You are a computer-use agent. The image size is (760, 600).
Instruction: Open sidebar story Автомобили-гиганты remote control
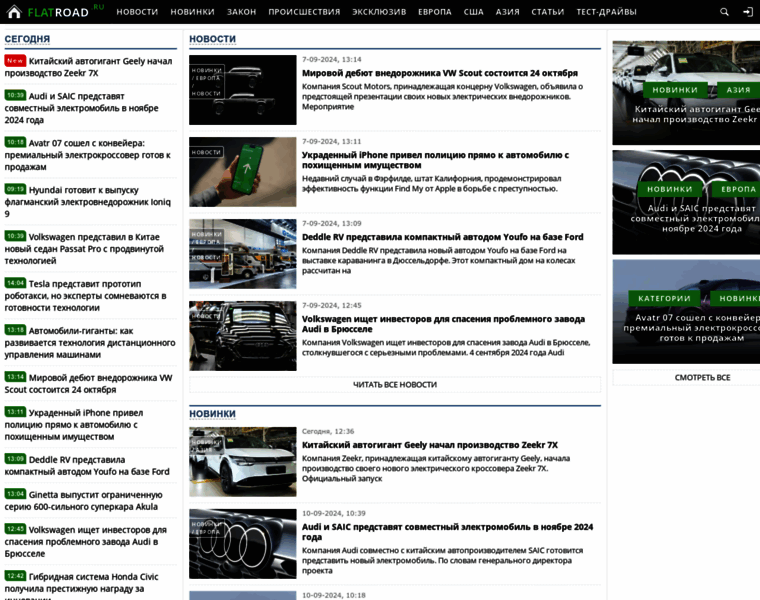[x=90, y=343]
